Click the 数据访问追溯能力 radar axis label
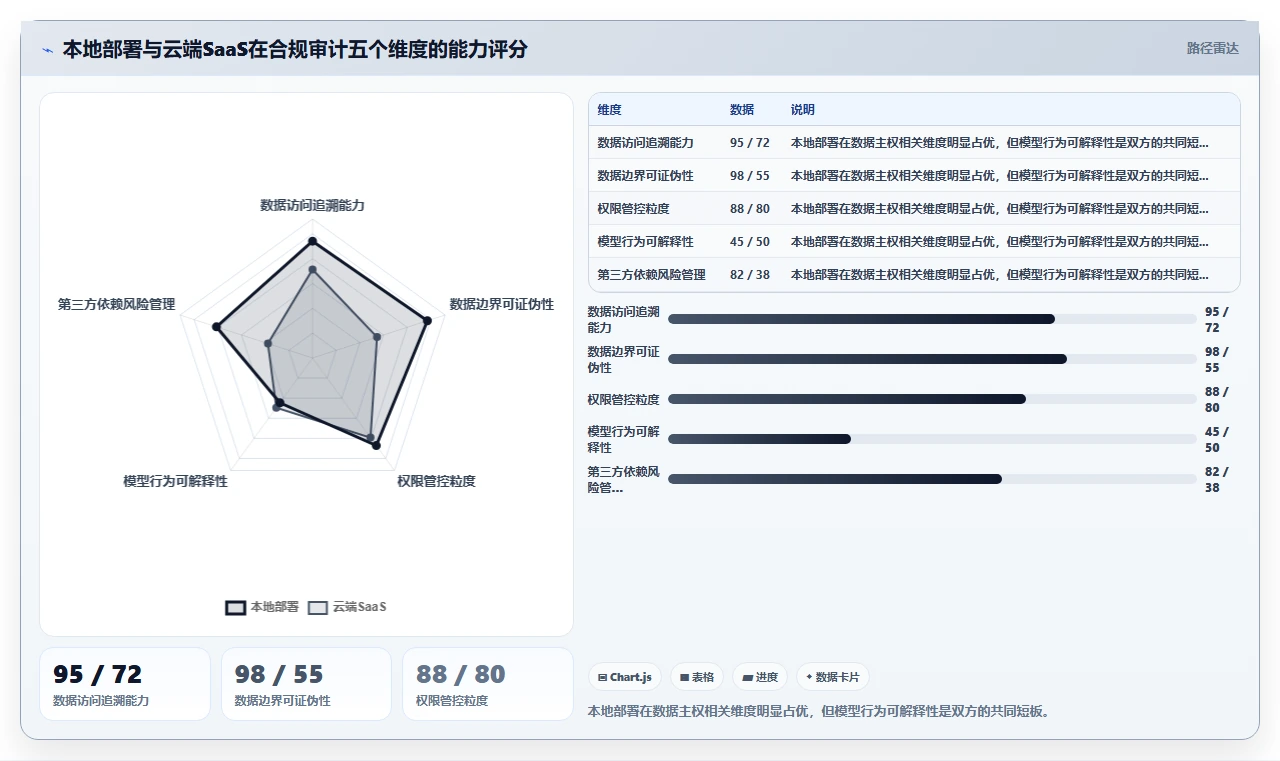 coord(312,205)
